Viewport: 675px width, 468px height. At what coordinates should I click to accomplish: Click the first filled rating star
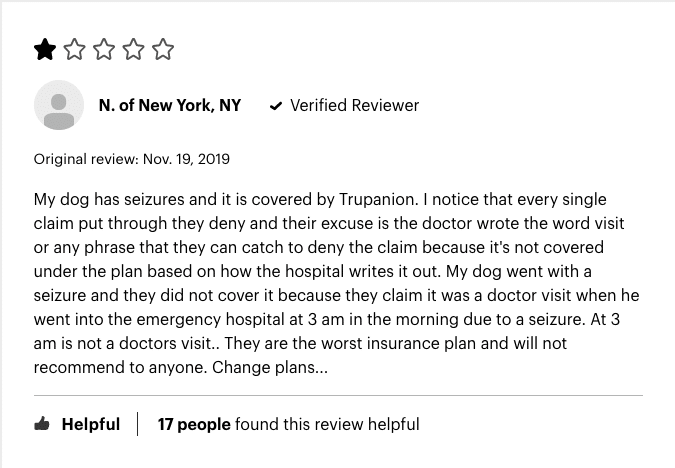tap(45, 49)
